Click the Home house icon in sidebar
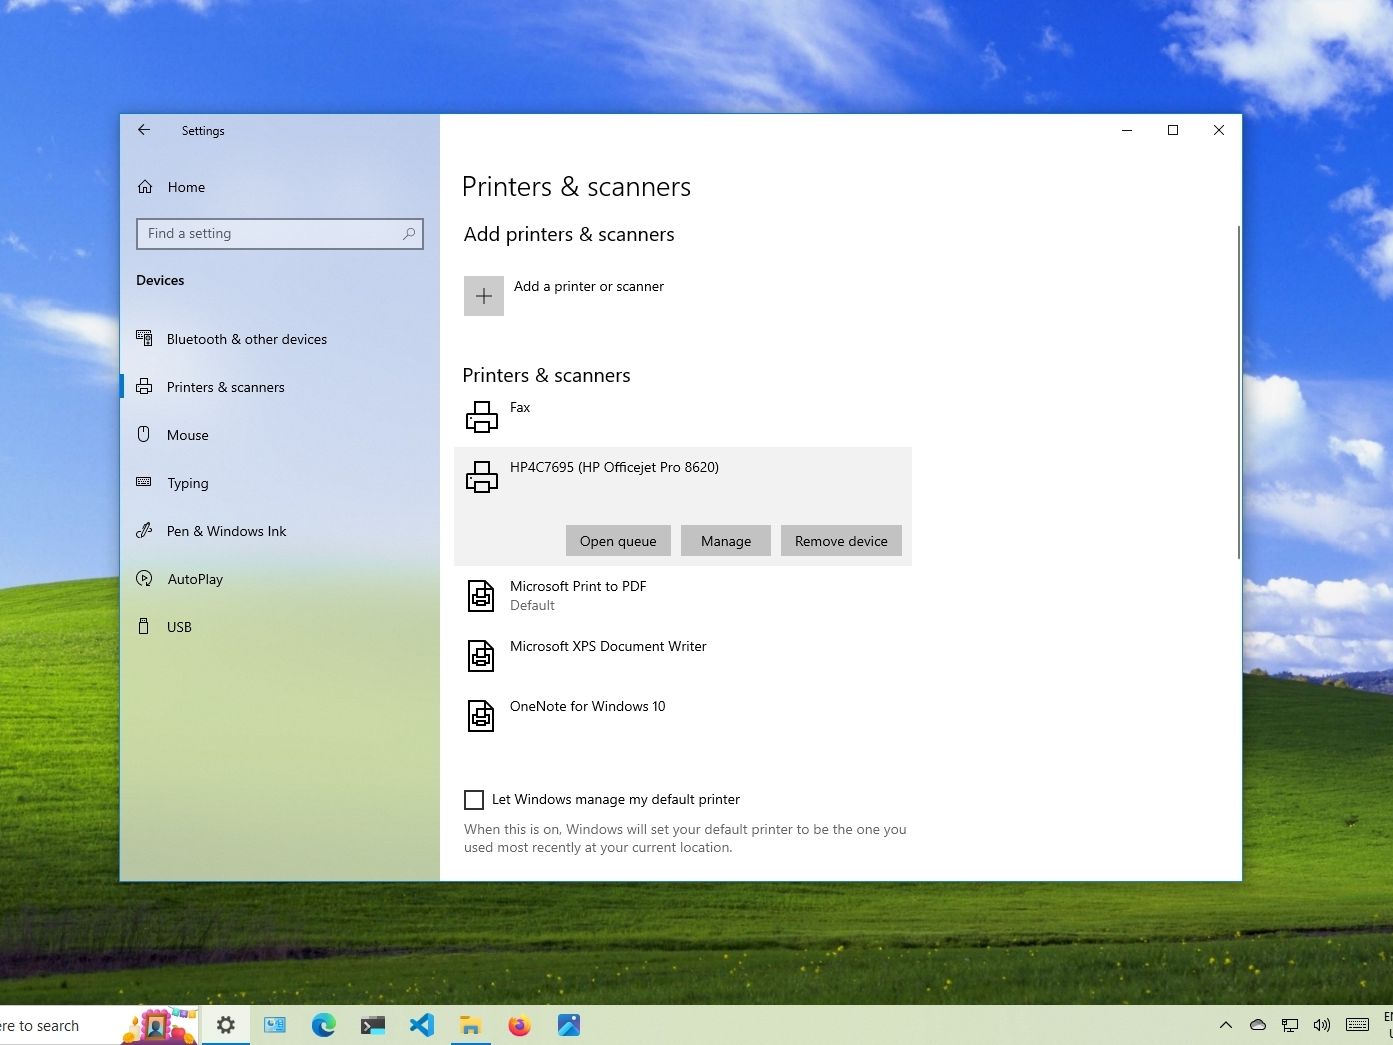Image resolution: width=1393 pixels, height=1045 pixels. [145, 187]
